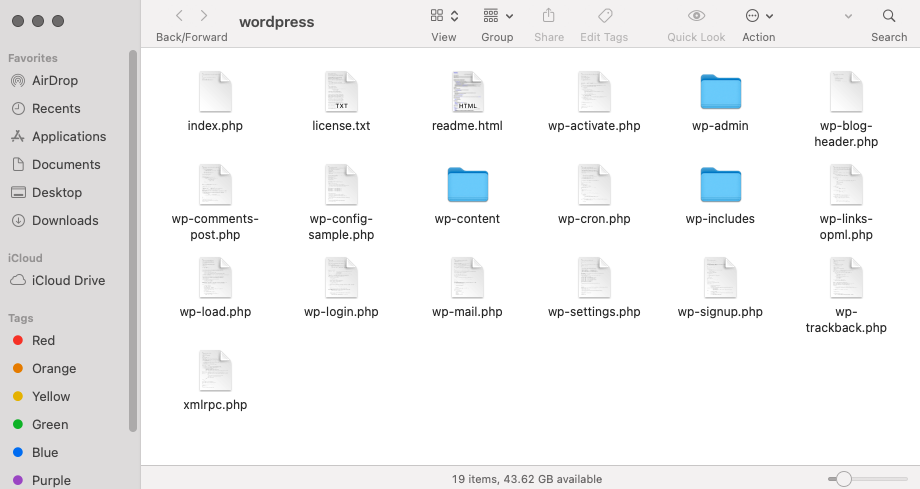Click the Quick Look eye icon
Screen dimensions: 920x489
click(696, 16)
